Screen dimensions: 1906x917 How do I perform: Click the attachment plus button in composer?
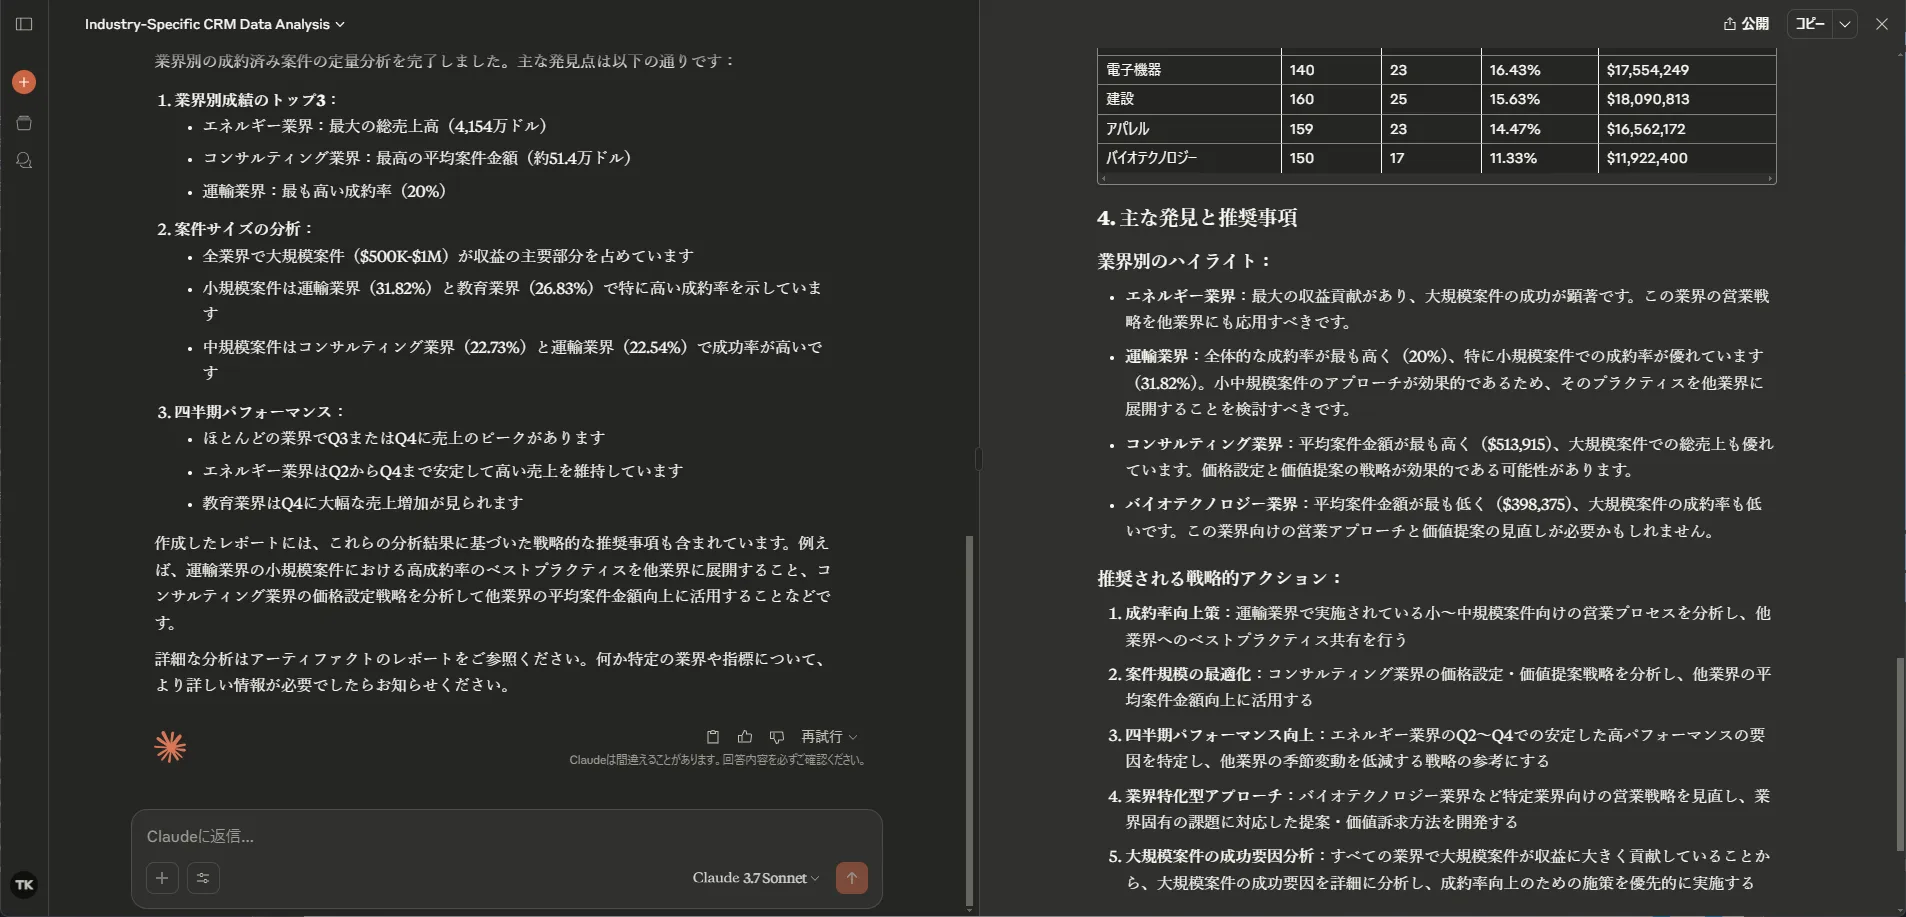click(162, 878)
